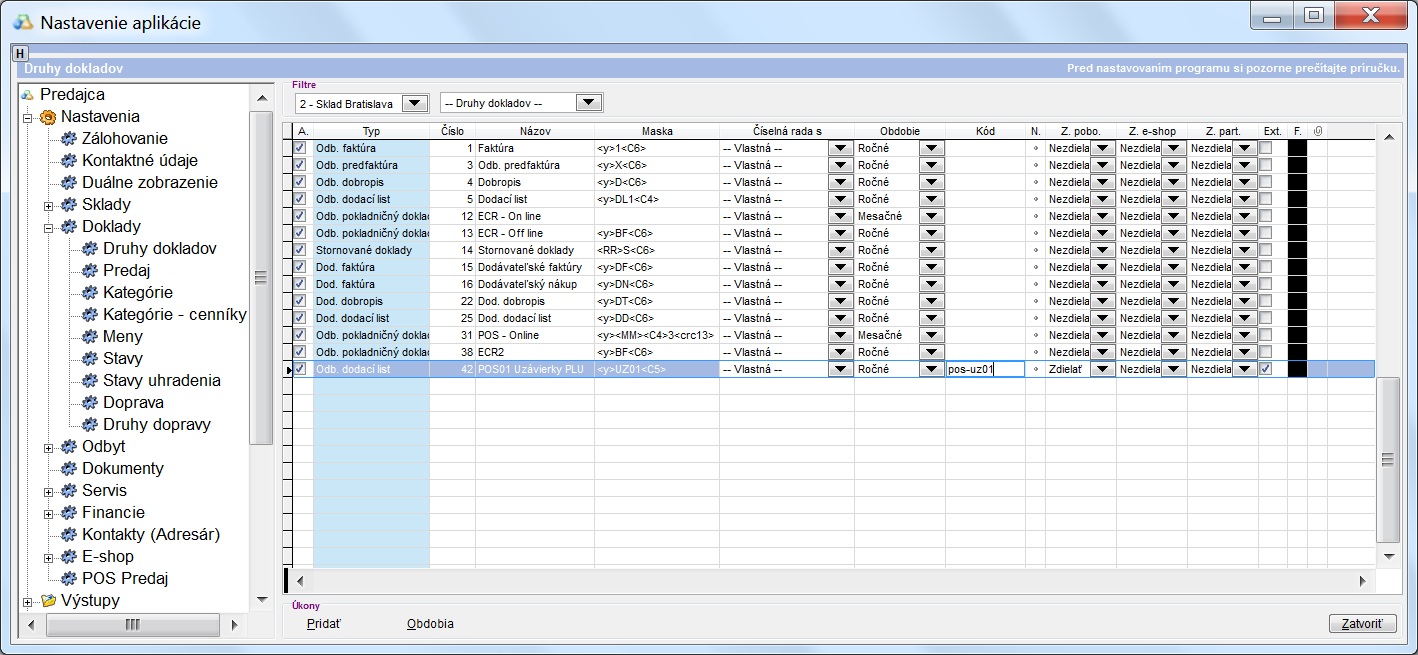Toggle the active checkbox for Faktúra row
This screenshot has height=655, width=1418.
[300, 148]
